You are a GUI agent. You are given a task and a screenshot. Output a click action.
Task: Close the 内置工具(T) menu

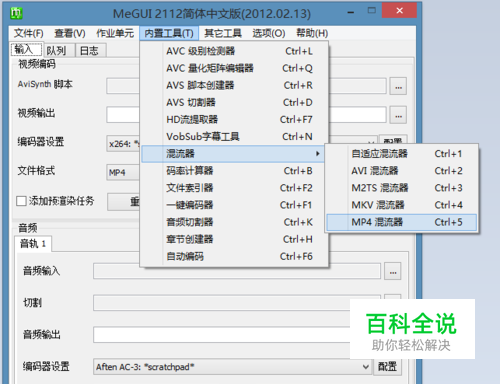point(169,33)
